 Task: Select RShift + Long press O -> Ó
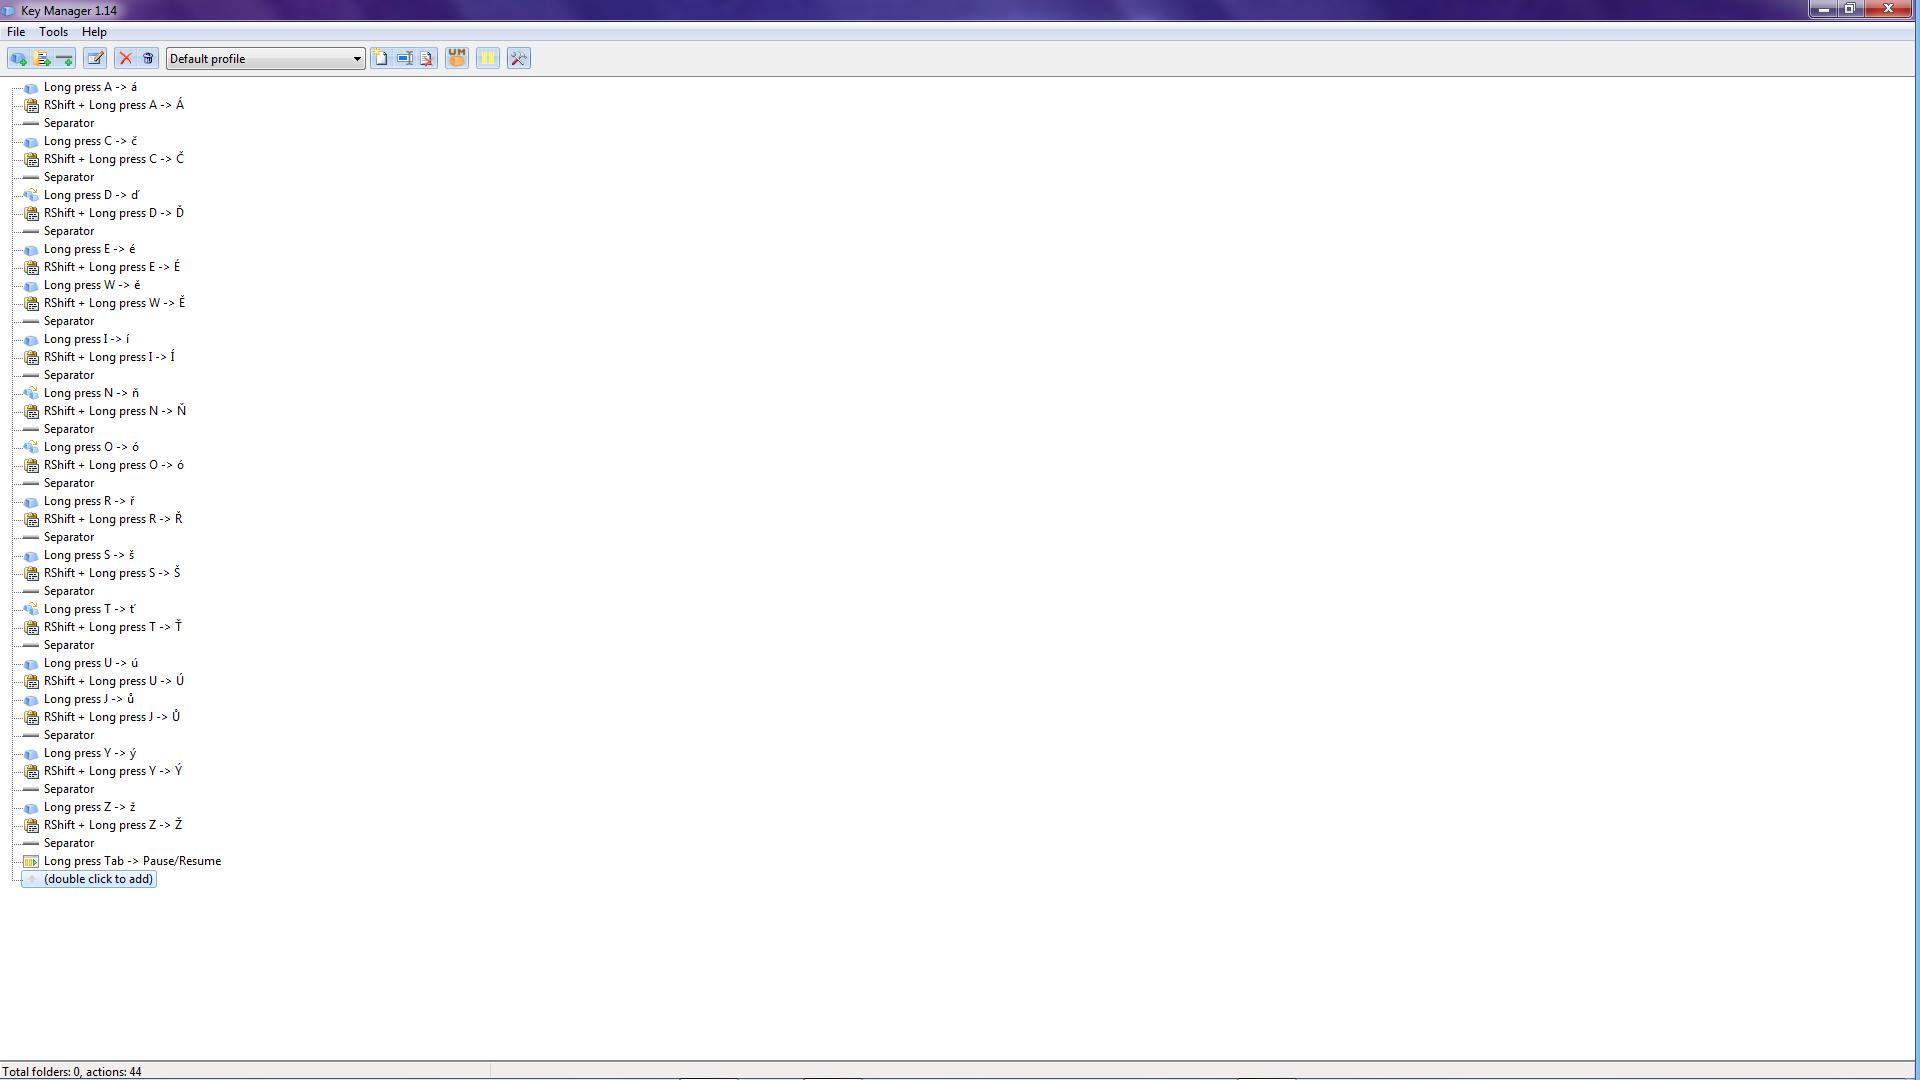pos(113,464)
